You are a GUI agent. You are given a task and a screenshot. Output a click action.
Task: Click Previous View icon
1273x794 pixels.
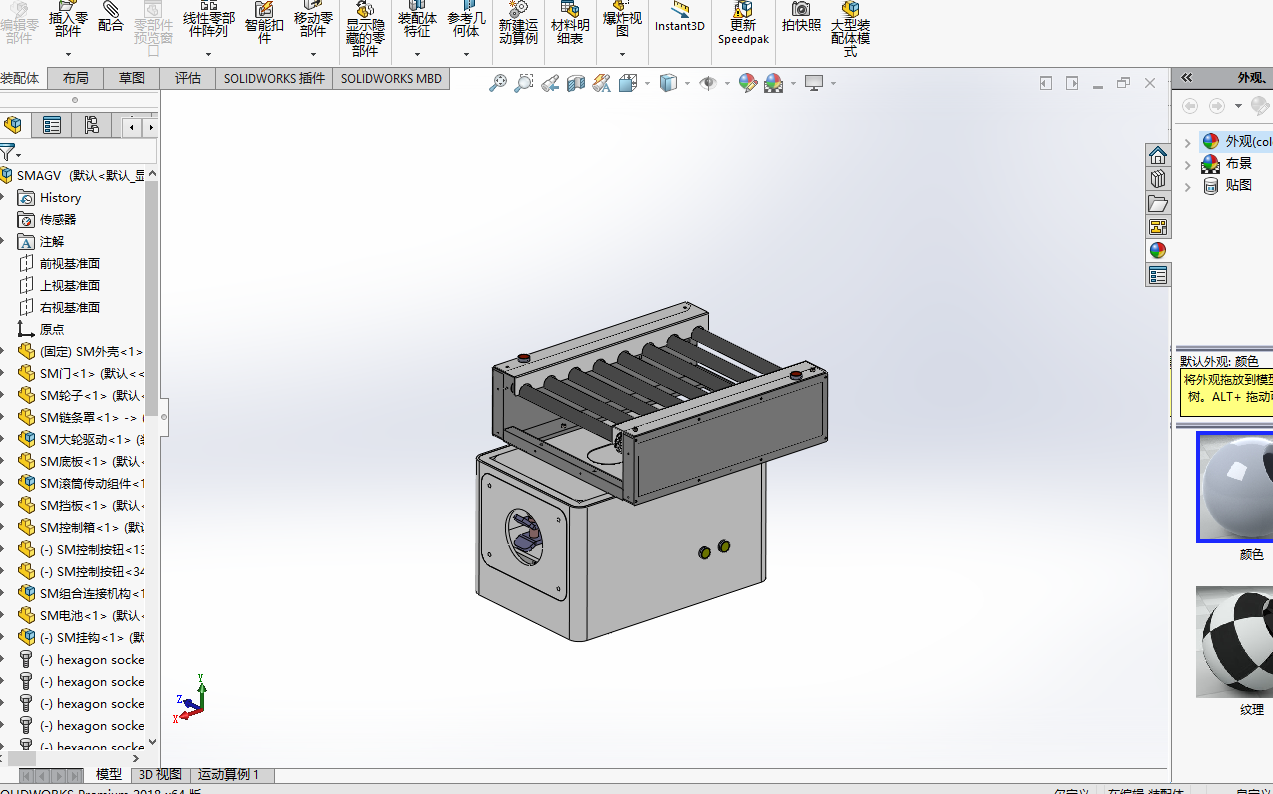coord(549,84)
